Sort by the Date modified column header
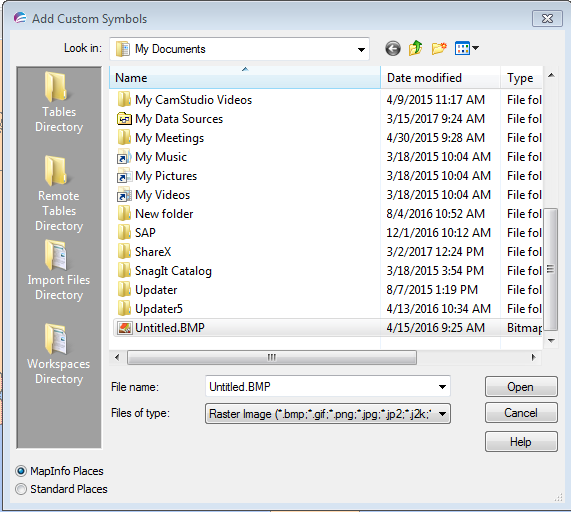Screen dimensions: 571x512 tap(440, 78)
